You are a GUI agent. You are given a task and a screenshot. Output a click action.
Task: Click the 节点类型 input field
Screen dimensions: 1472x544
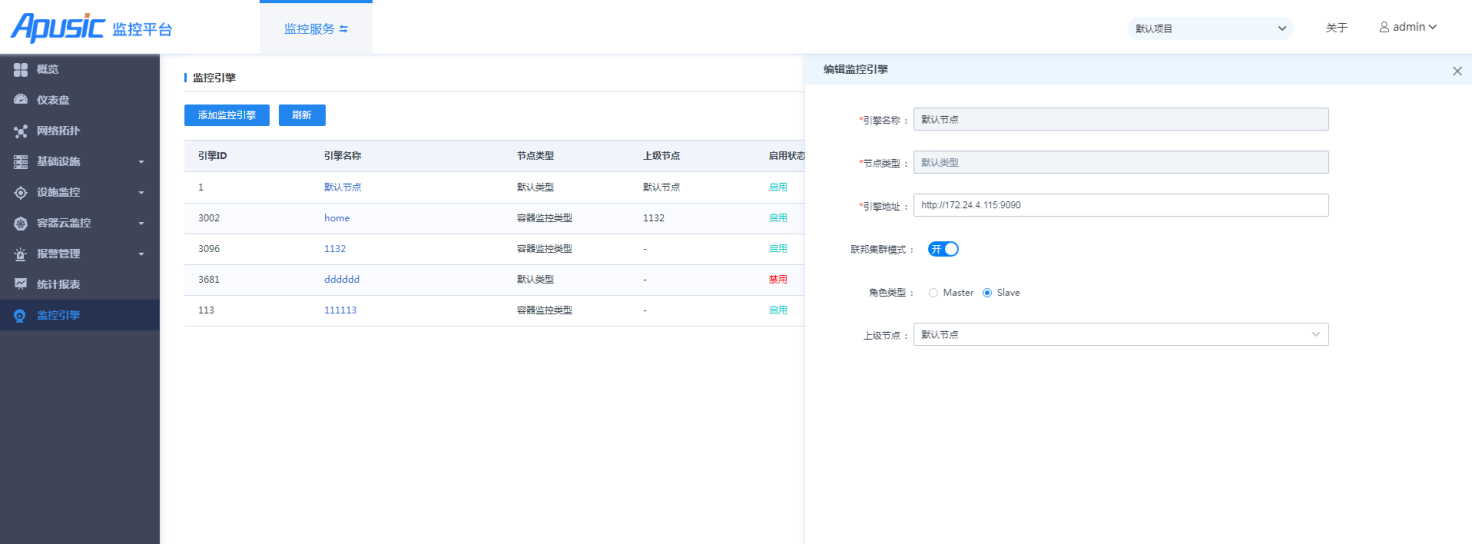pyautogui.click(x=1121, y=162)
